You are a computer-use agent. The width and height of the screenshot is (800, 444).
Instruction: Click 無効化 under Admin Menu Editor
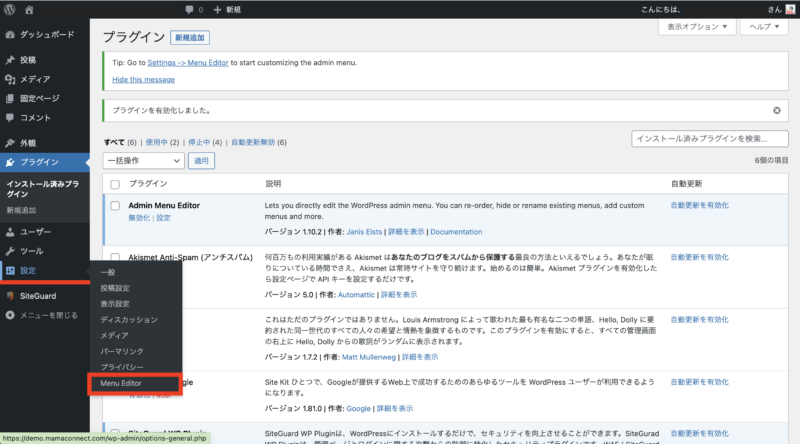139,218
